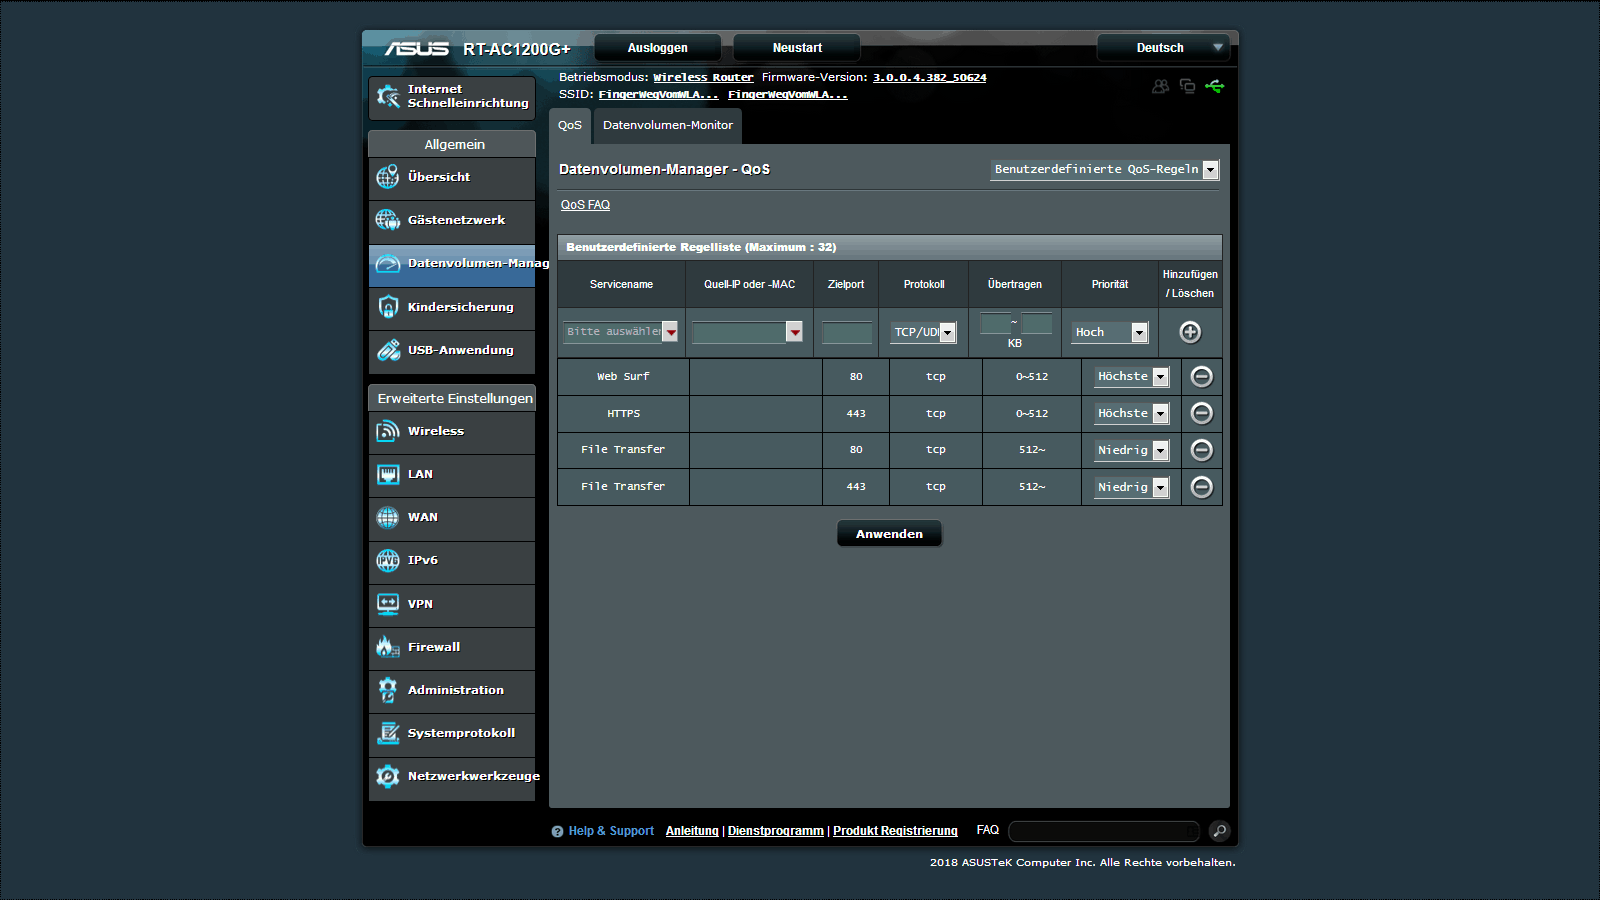Click the add rule plus icon
The image size is (1600, 900).
1190,332
